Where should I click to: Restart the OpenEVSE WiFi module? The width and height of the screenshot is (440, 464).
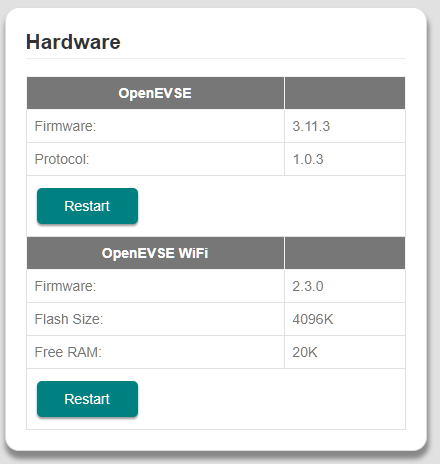pos(87,399)
